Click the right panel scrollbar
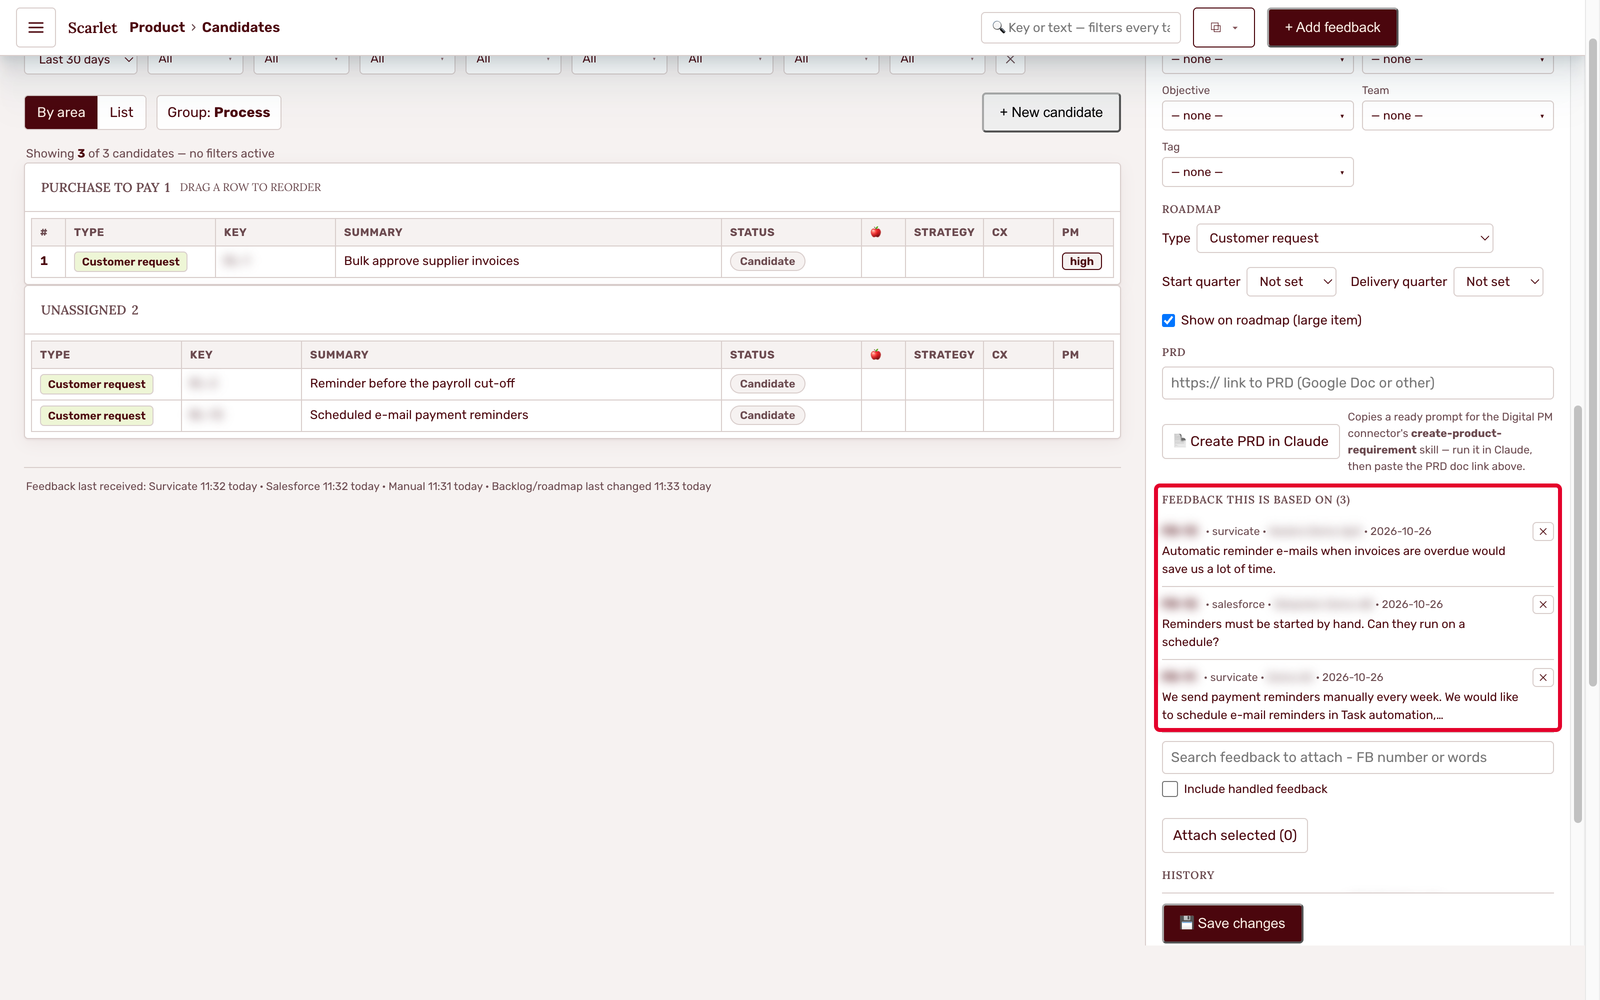1600x1000 pixels. click(1578, 614)
